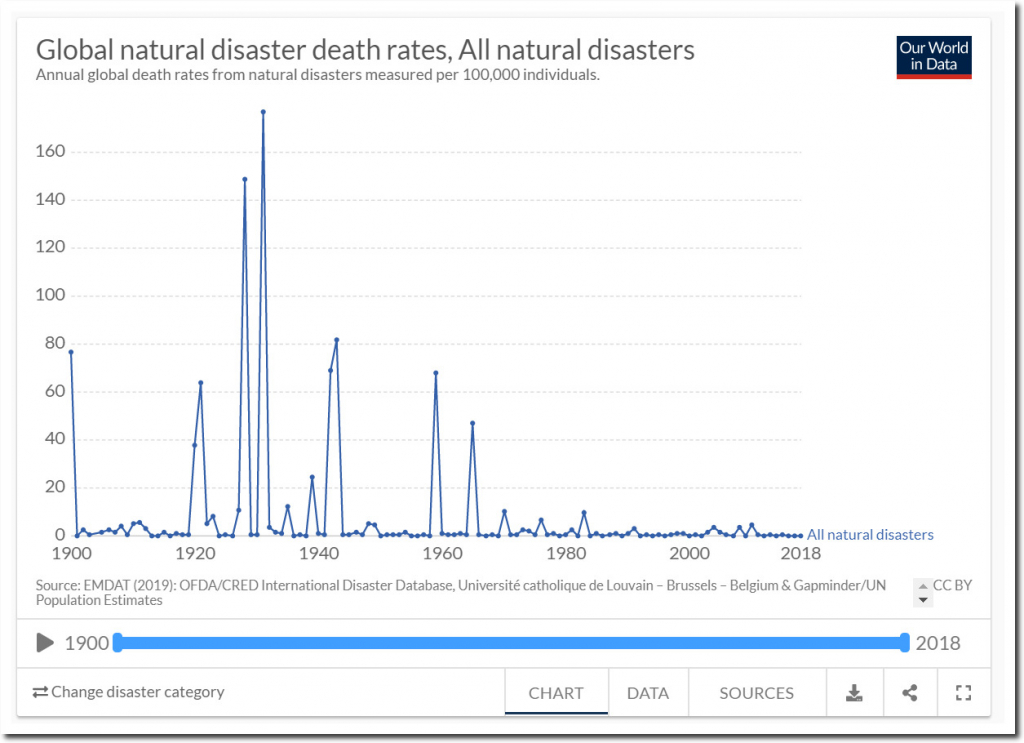Click the download chart icon

[x=854, y=692]
